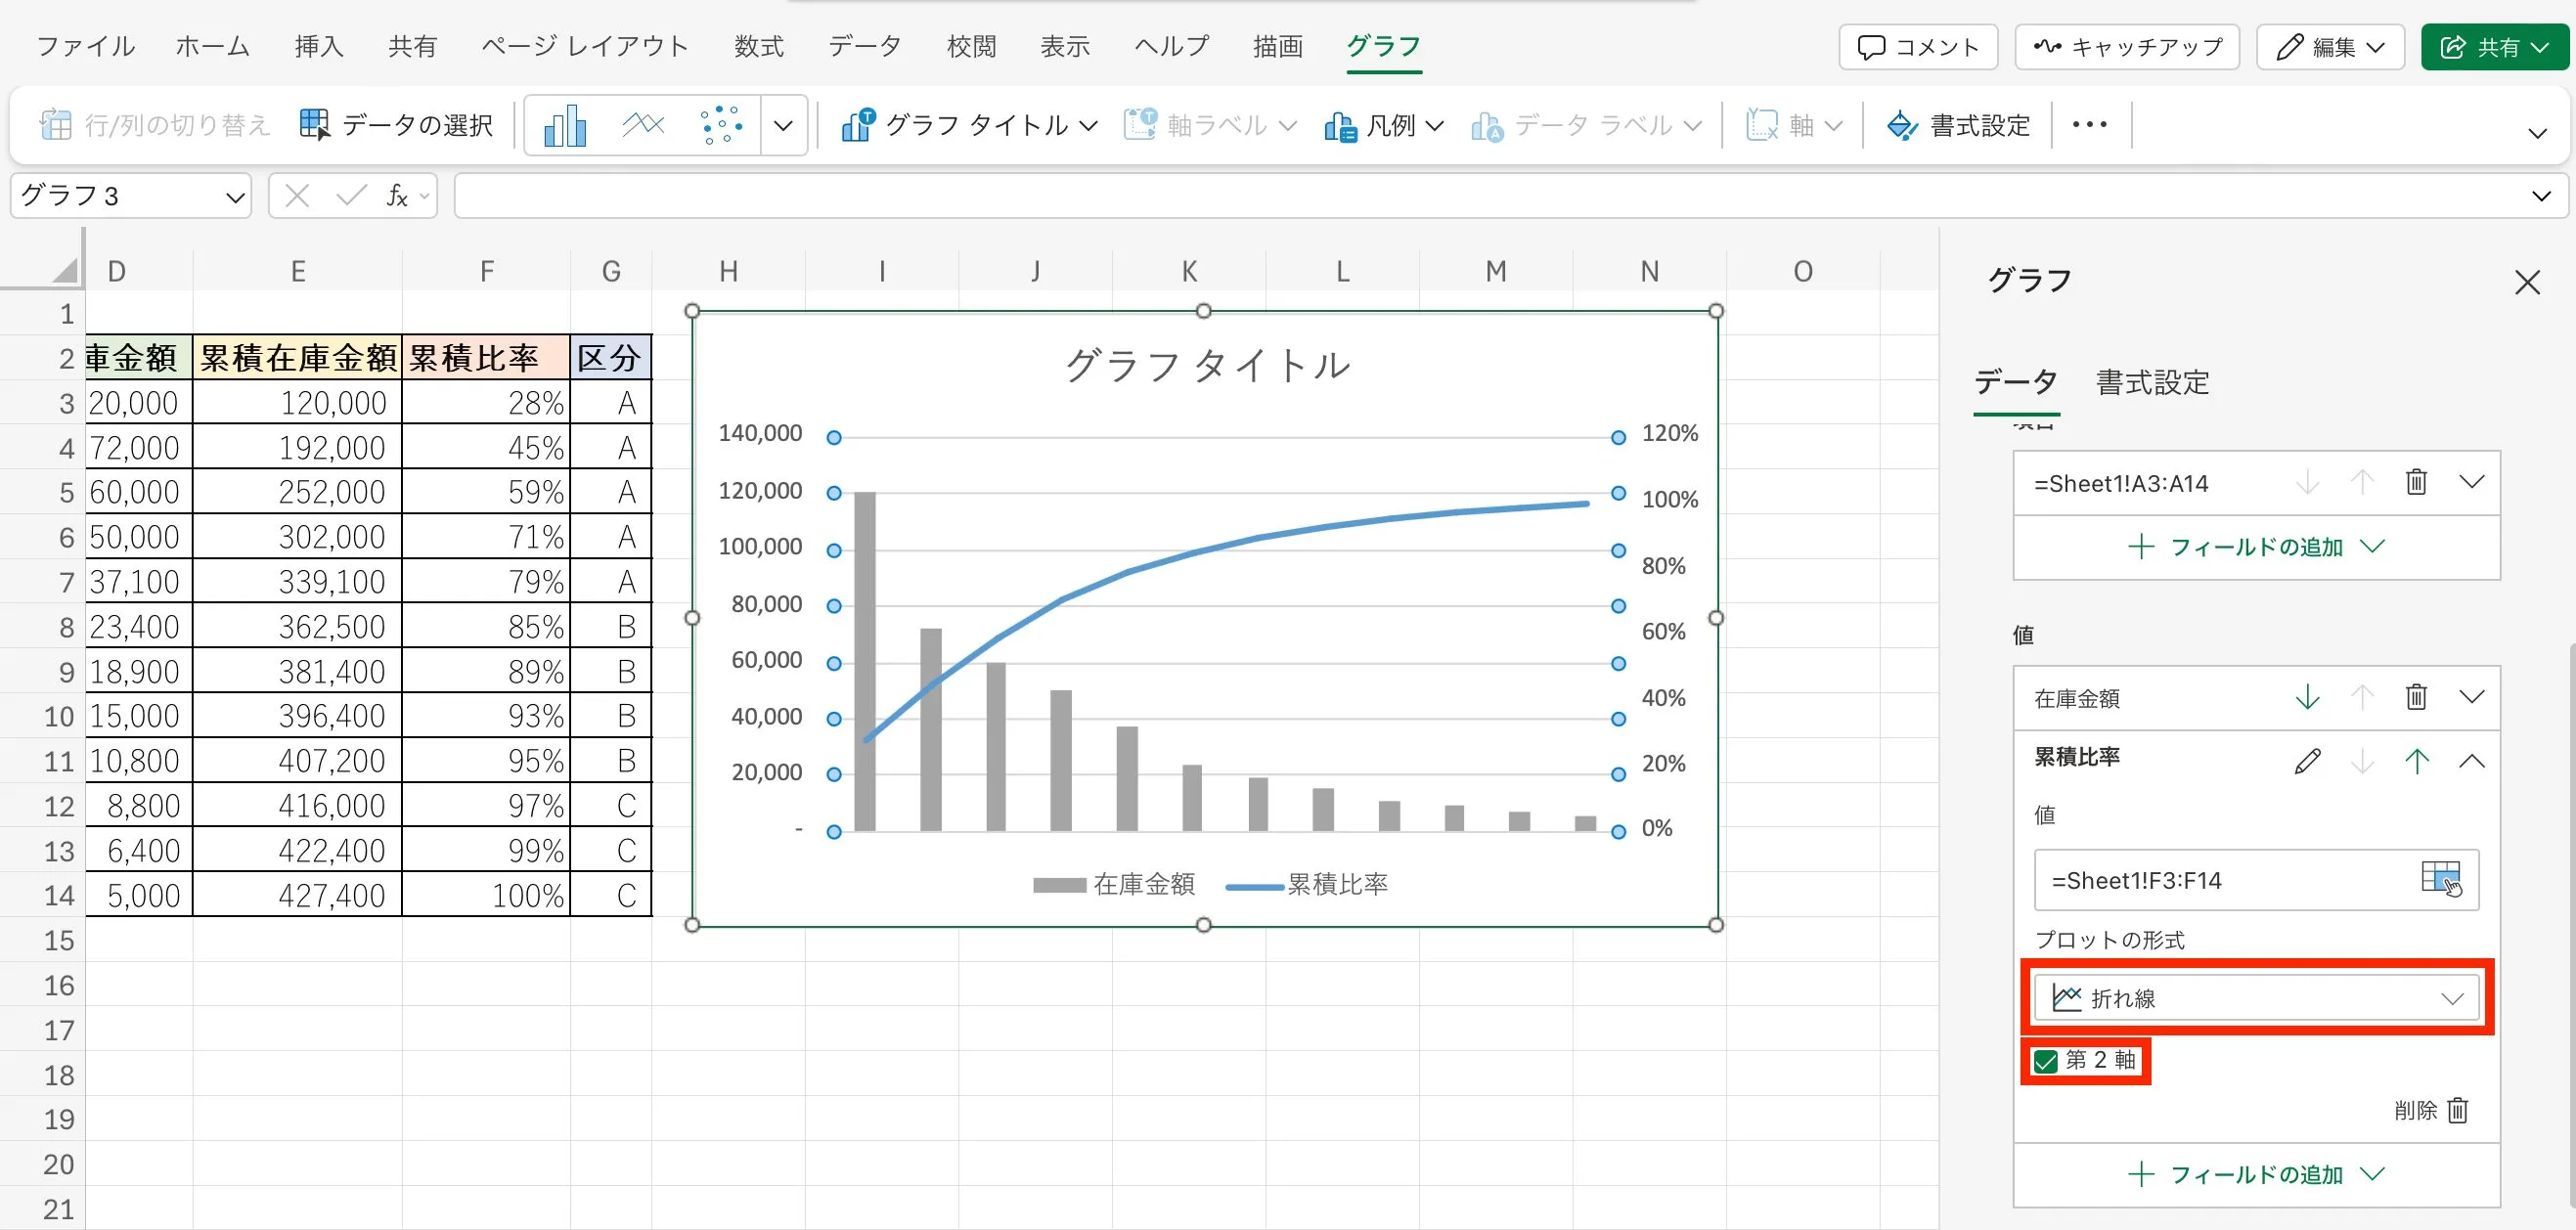2576x1230 pixels.
Task: Choose the scatter chart type icon
Action: click(721, 126)
